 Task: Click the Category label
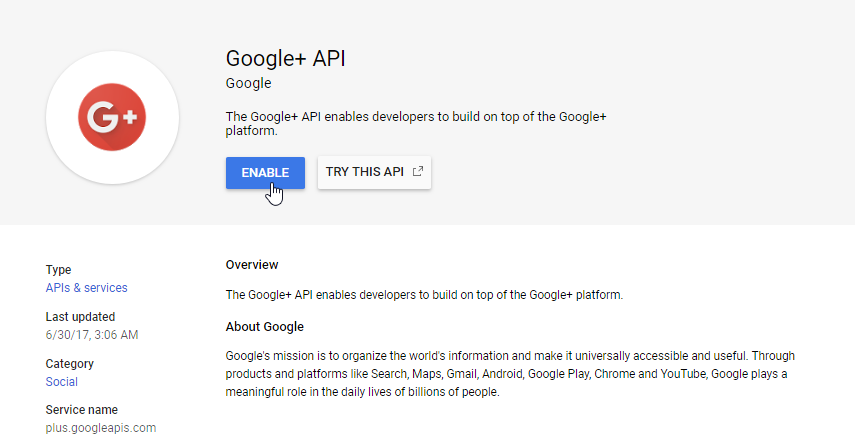70,364
